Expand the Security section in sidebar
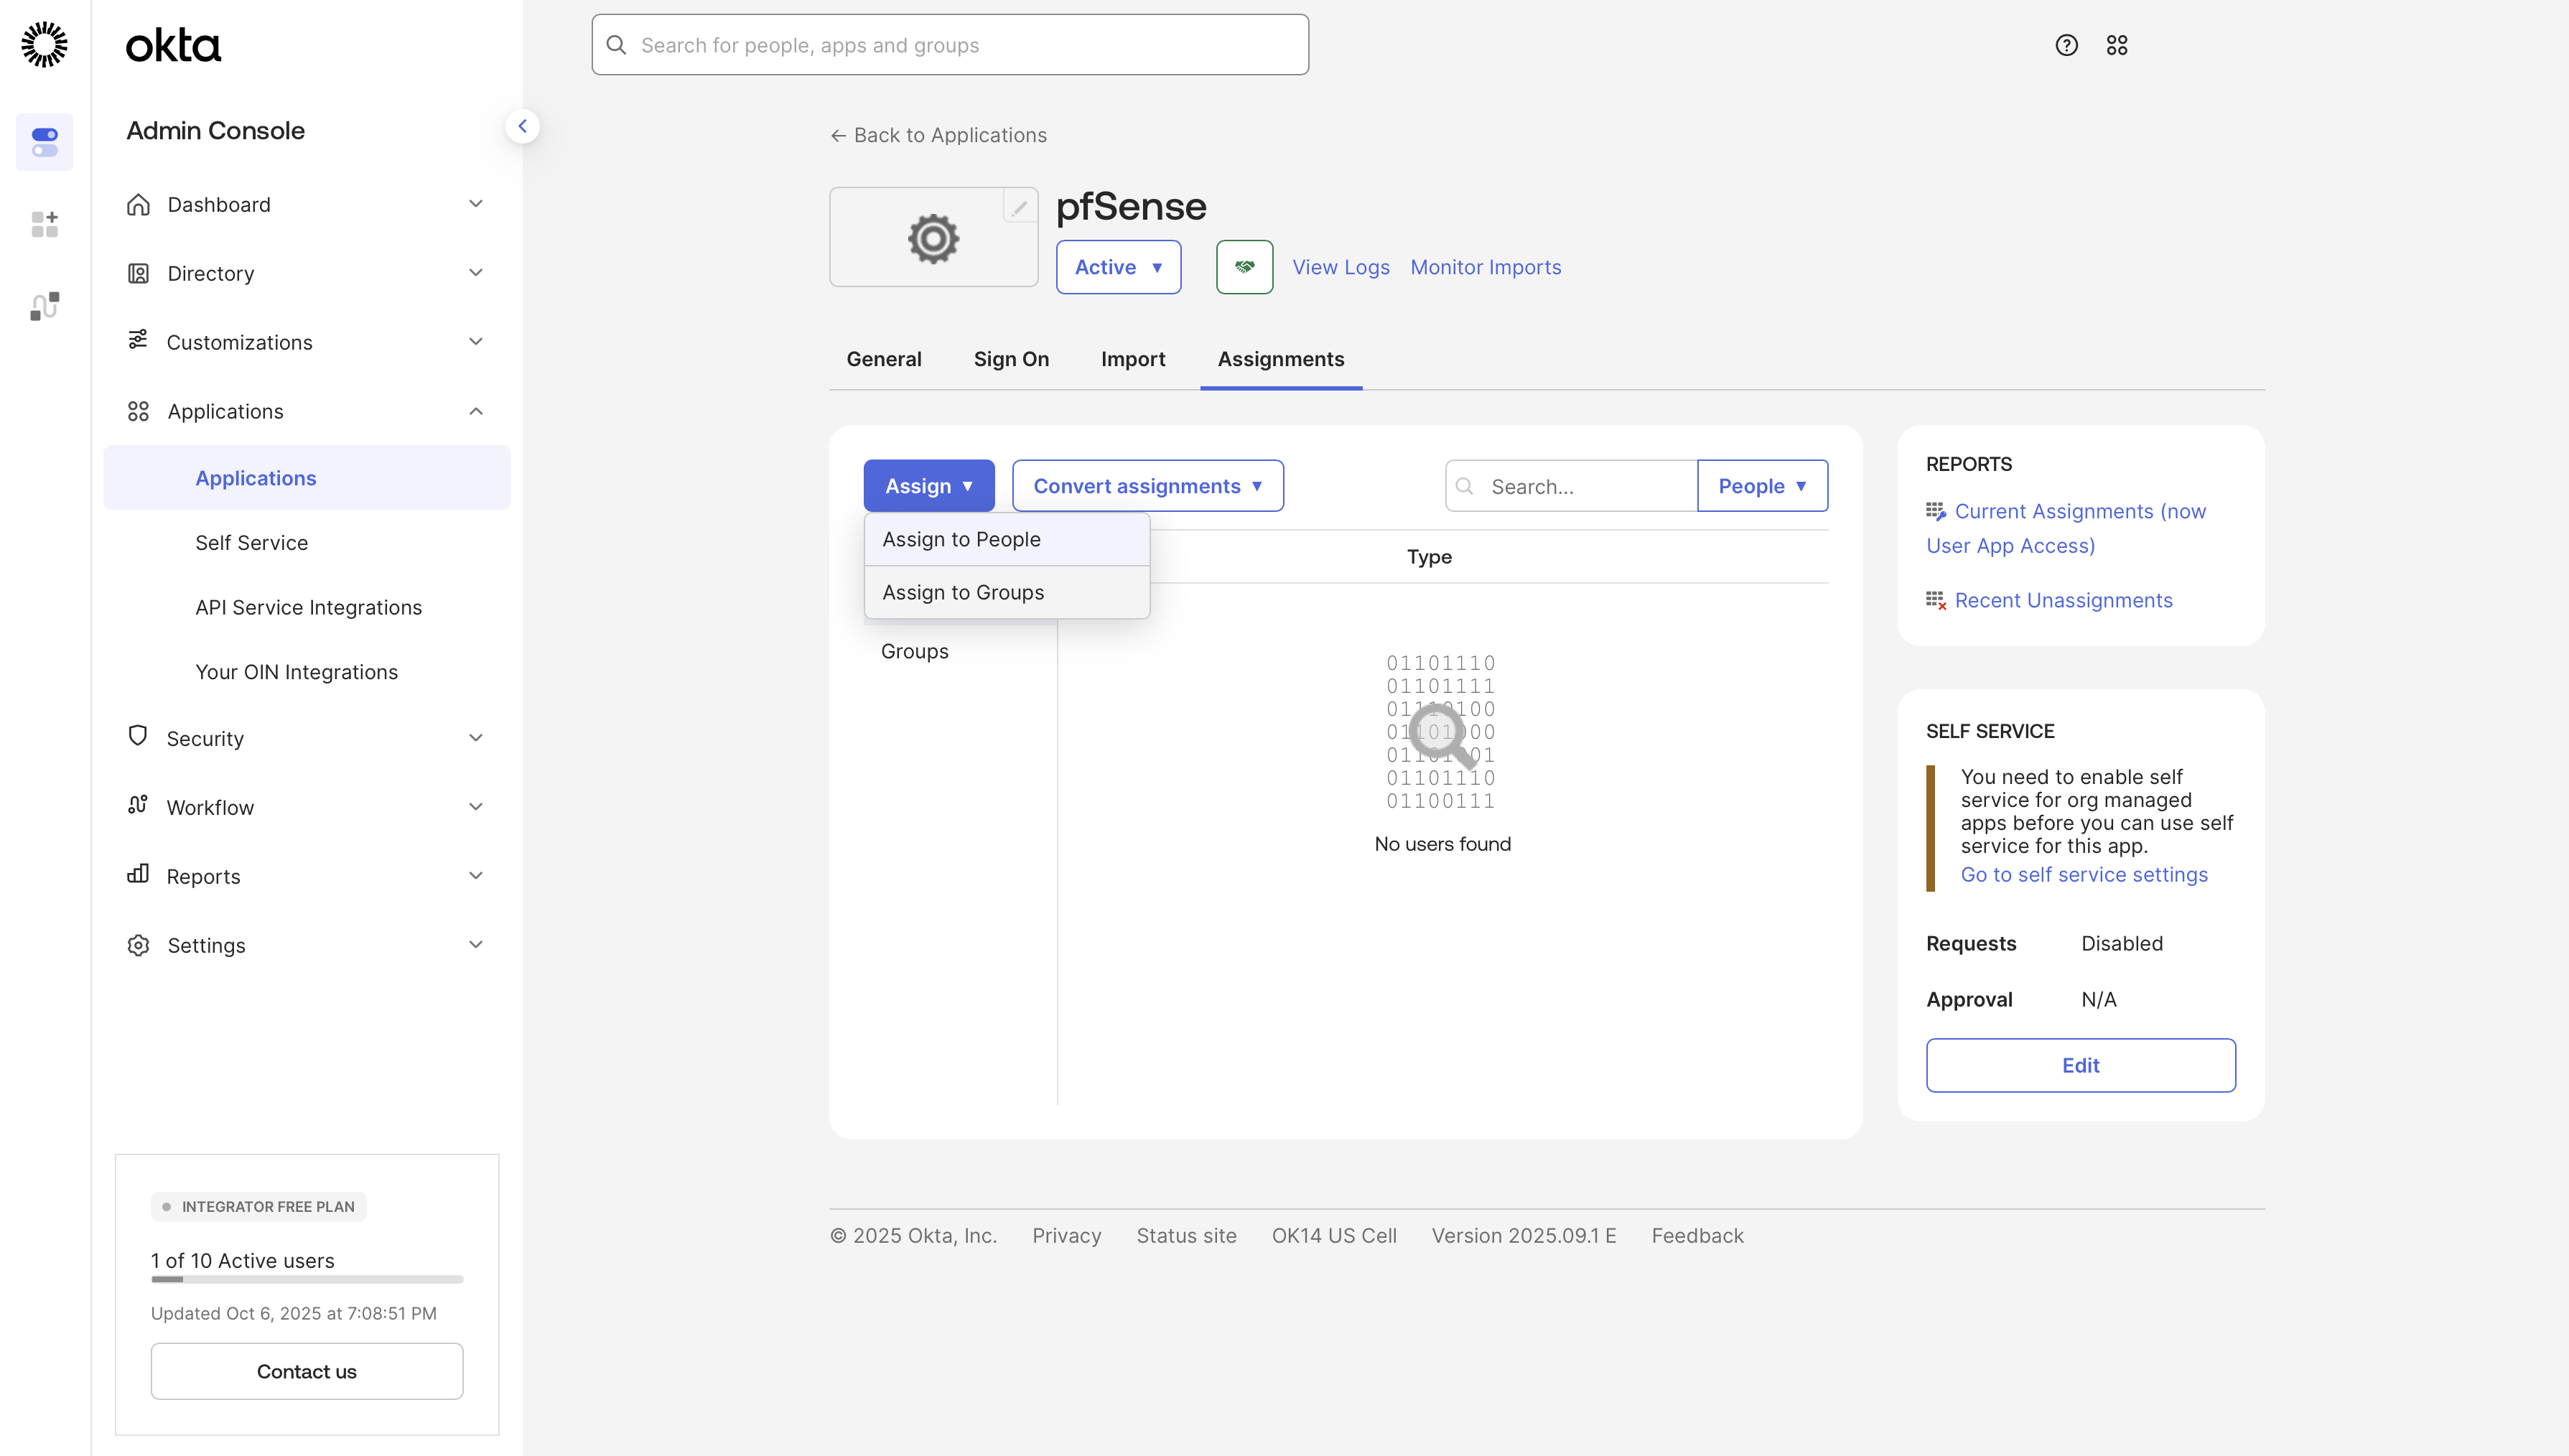 pyautogui.click(x=205, y=737)
